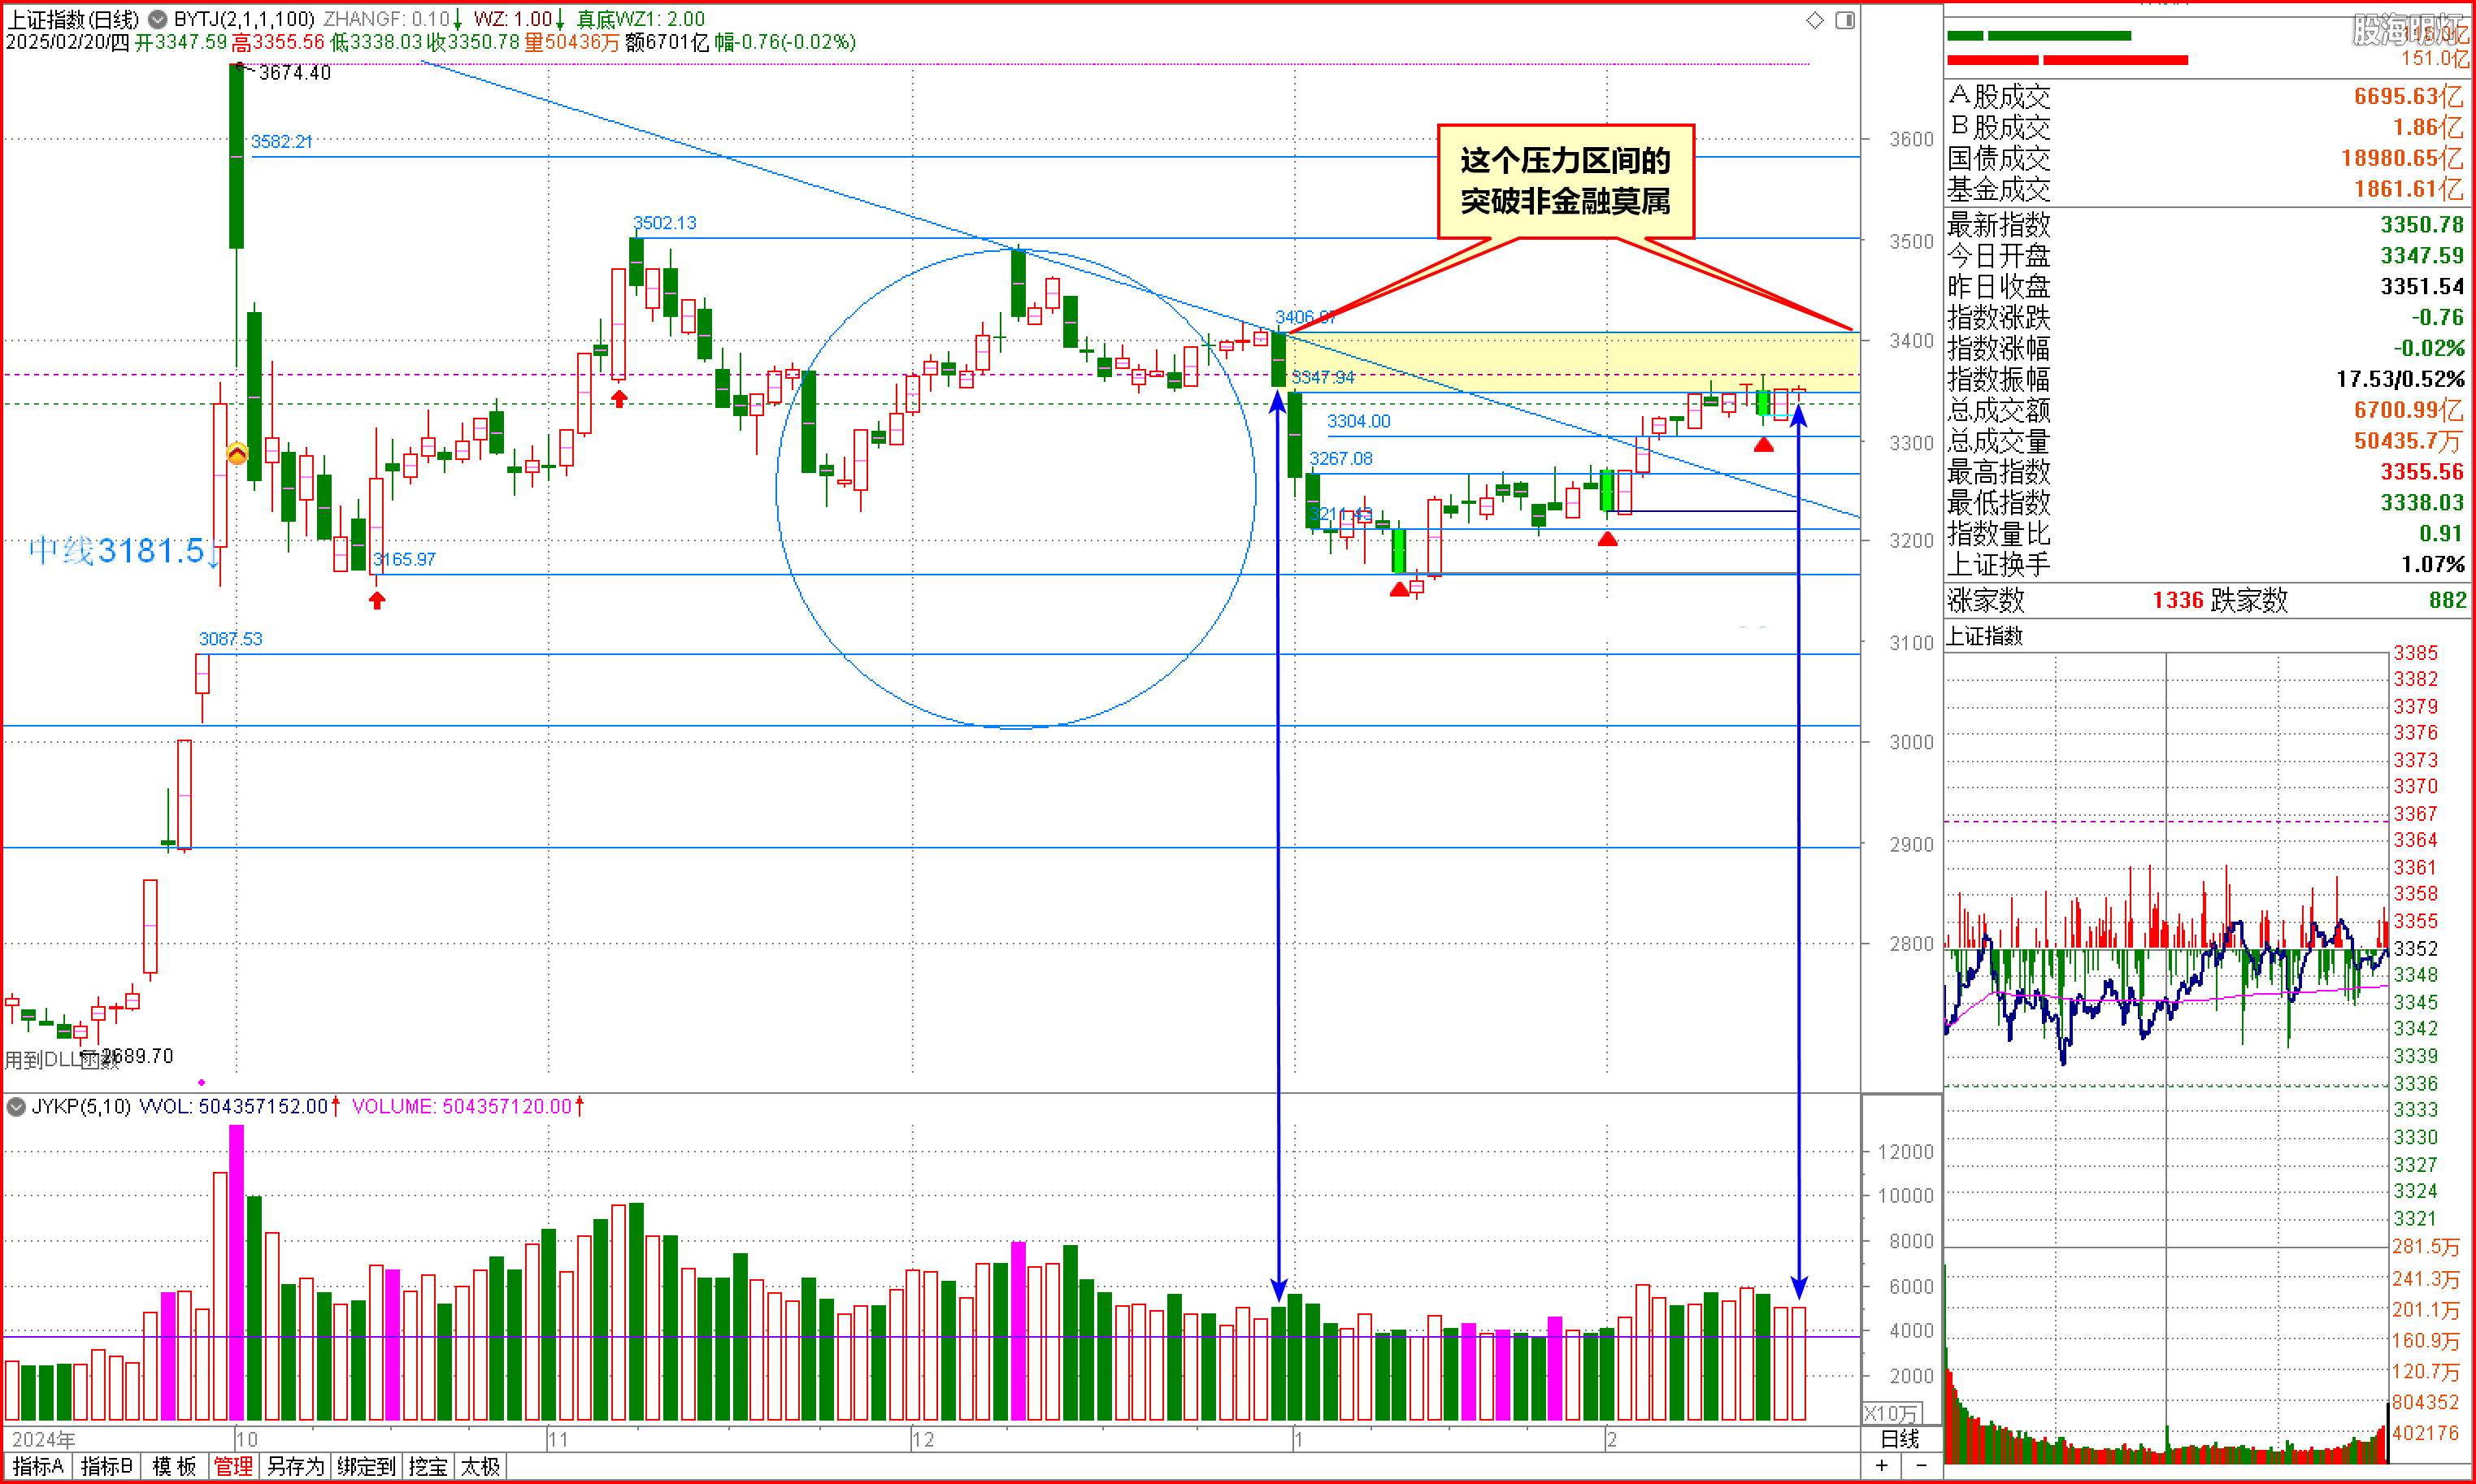Click the 上证指数 intraday chart title
2476x1484 pixels.
(1984, 636)
